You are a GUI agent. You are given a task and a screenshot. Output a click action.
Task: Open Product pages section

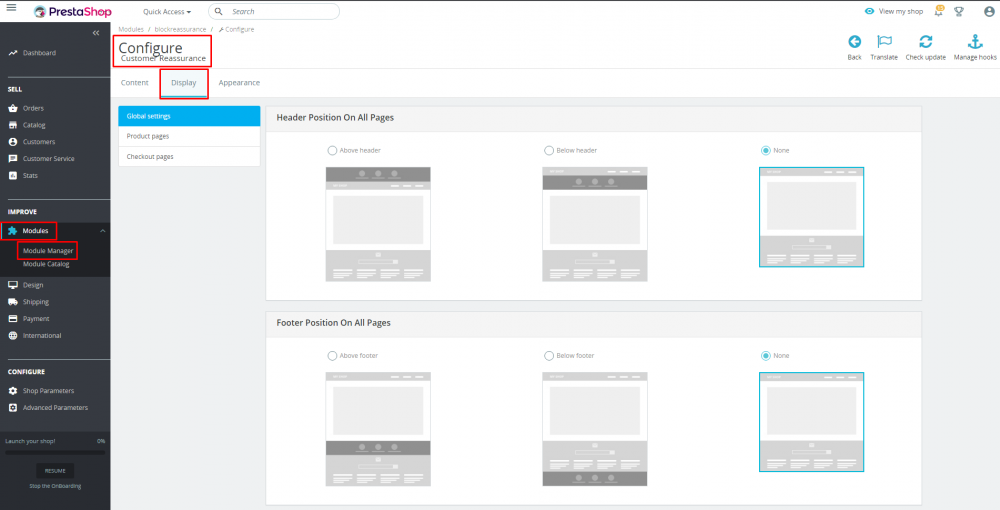coord(189,136)
